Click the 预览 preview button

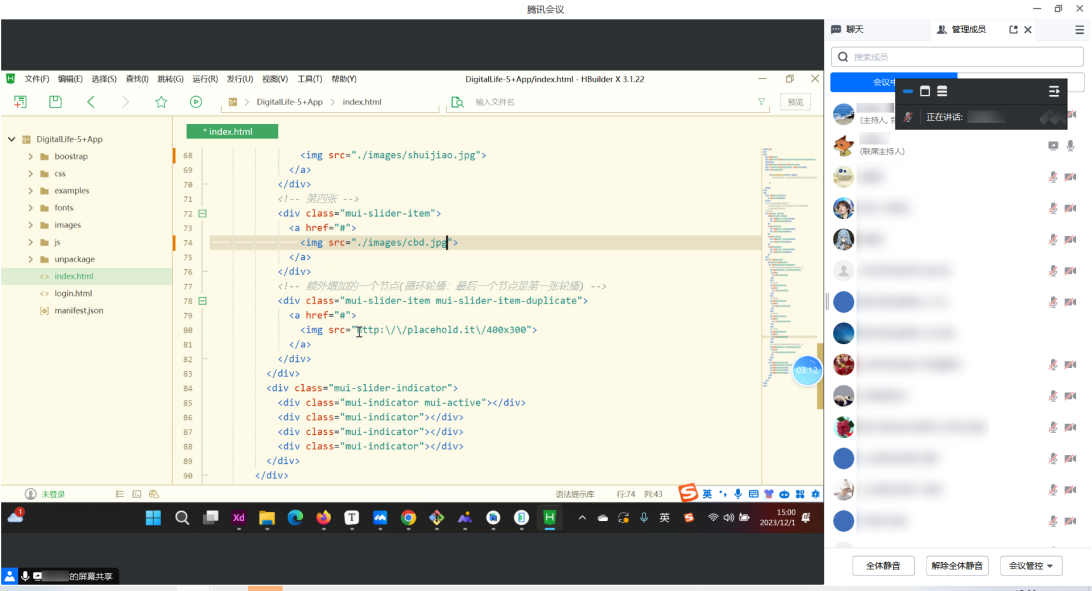795,102
